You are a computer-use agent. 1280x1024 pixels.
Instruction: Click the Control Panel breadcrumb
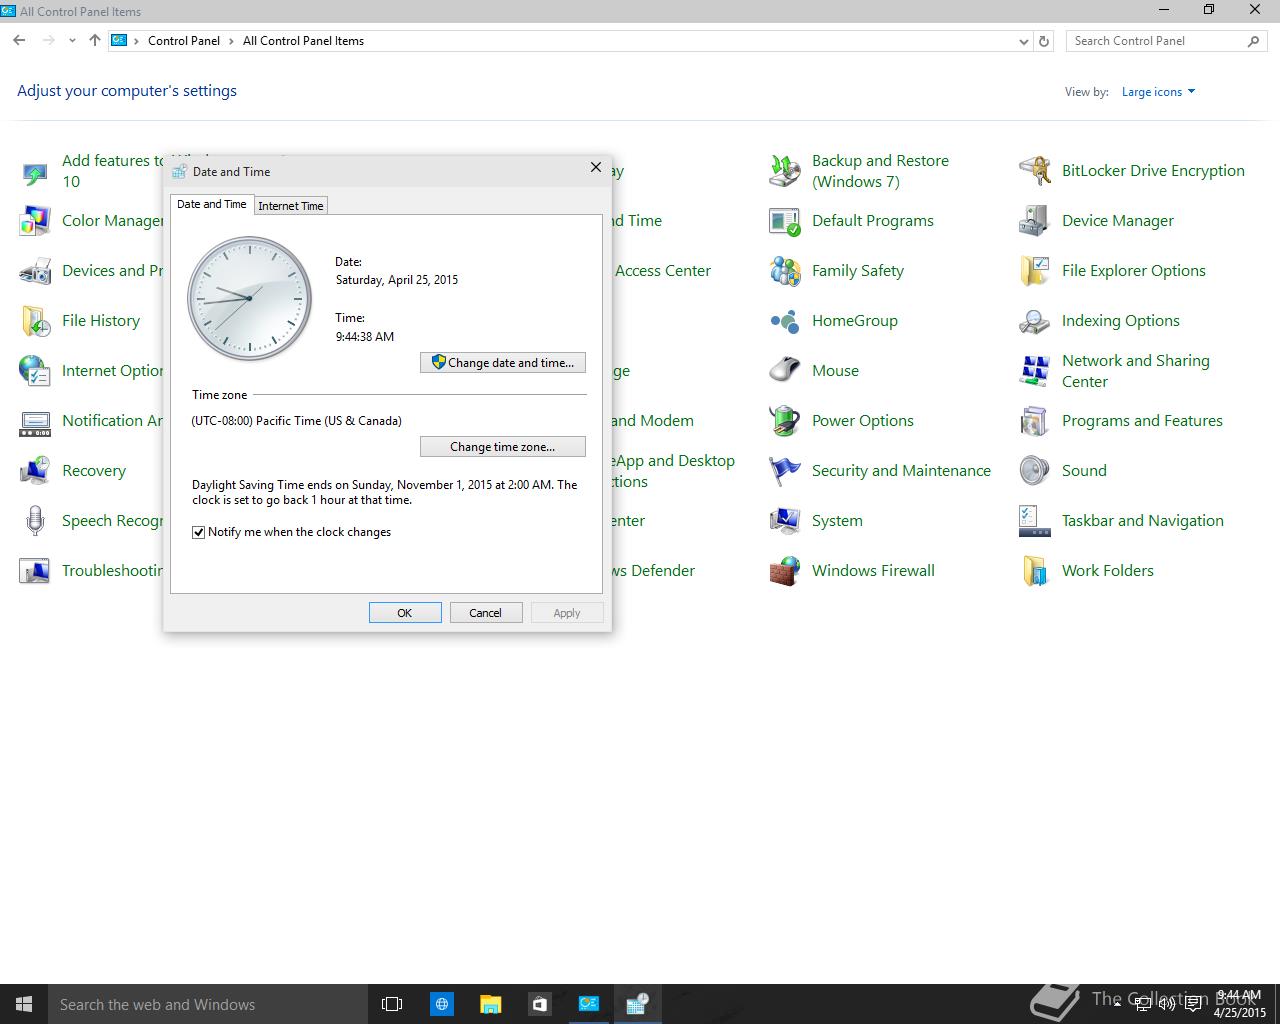(x=184, y=41)
